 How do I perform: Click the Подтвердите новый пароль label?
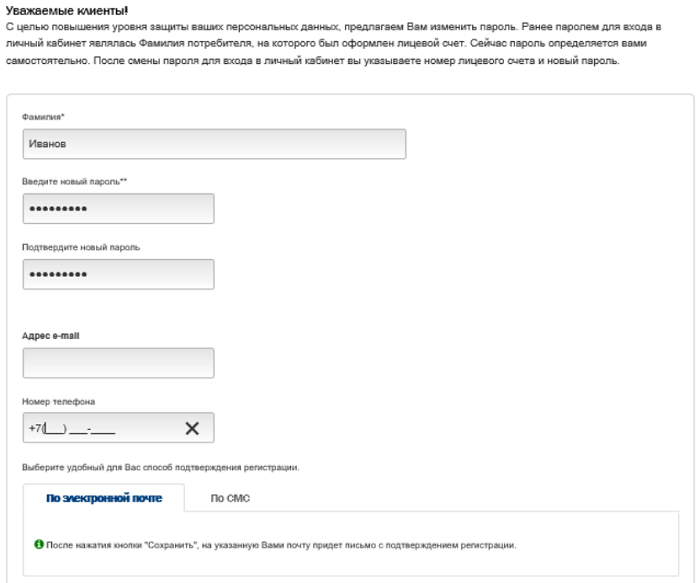point(80,247)
